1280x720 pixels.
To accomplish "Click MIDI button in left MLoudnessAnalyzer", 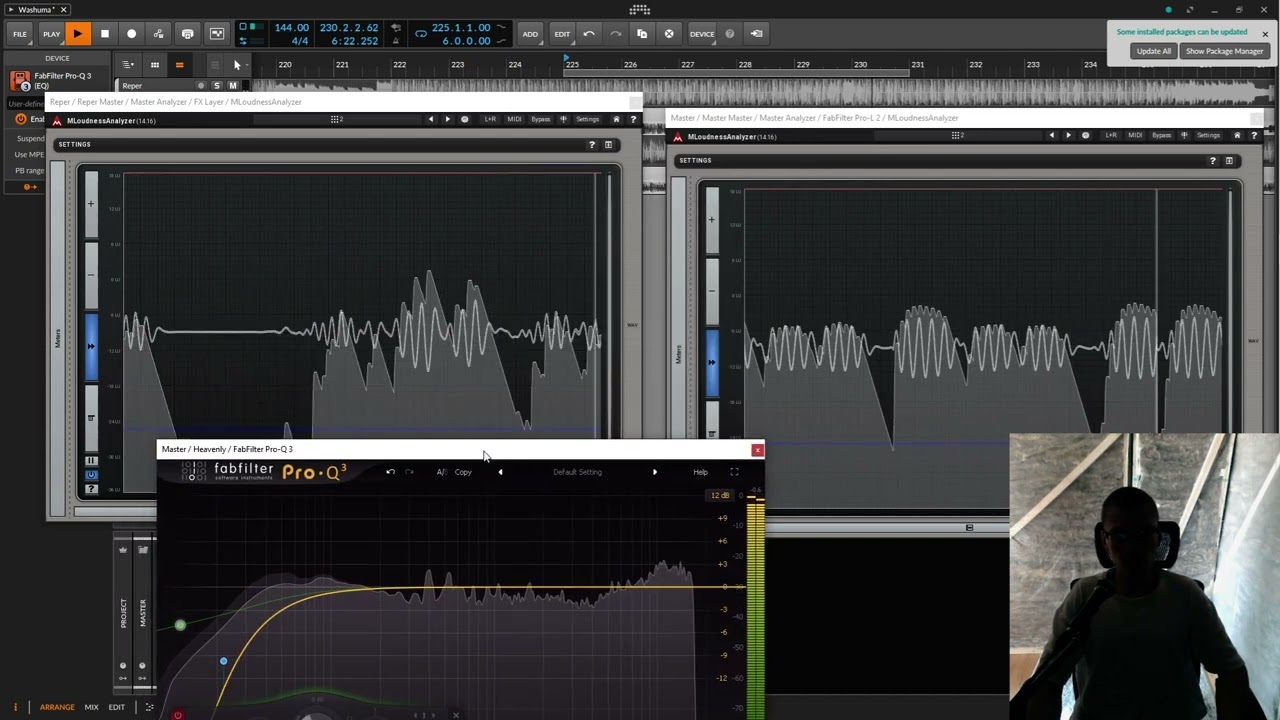I will [x=514, y=119].
